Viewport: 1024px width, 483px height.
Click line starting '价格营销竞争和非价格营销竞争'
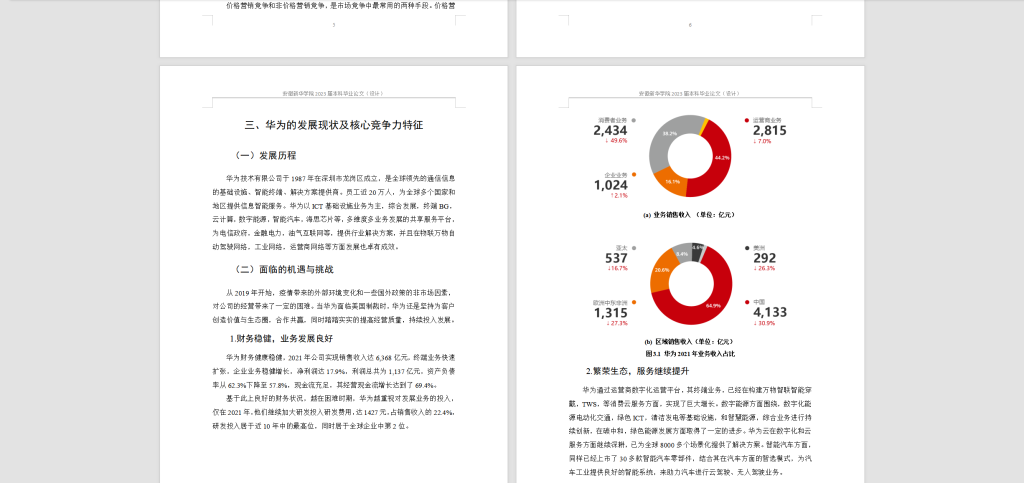(341, 5)
